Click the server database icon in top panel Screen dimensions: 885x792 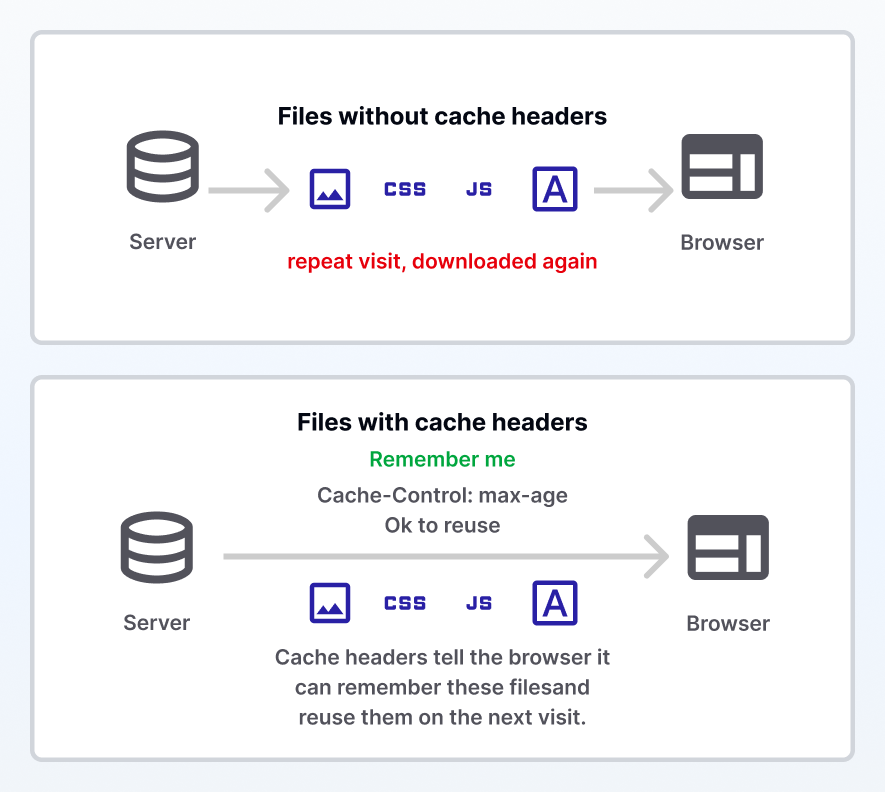click(163, 167)
